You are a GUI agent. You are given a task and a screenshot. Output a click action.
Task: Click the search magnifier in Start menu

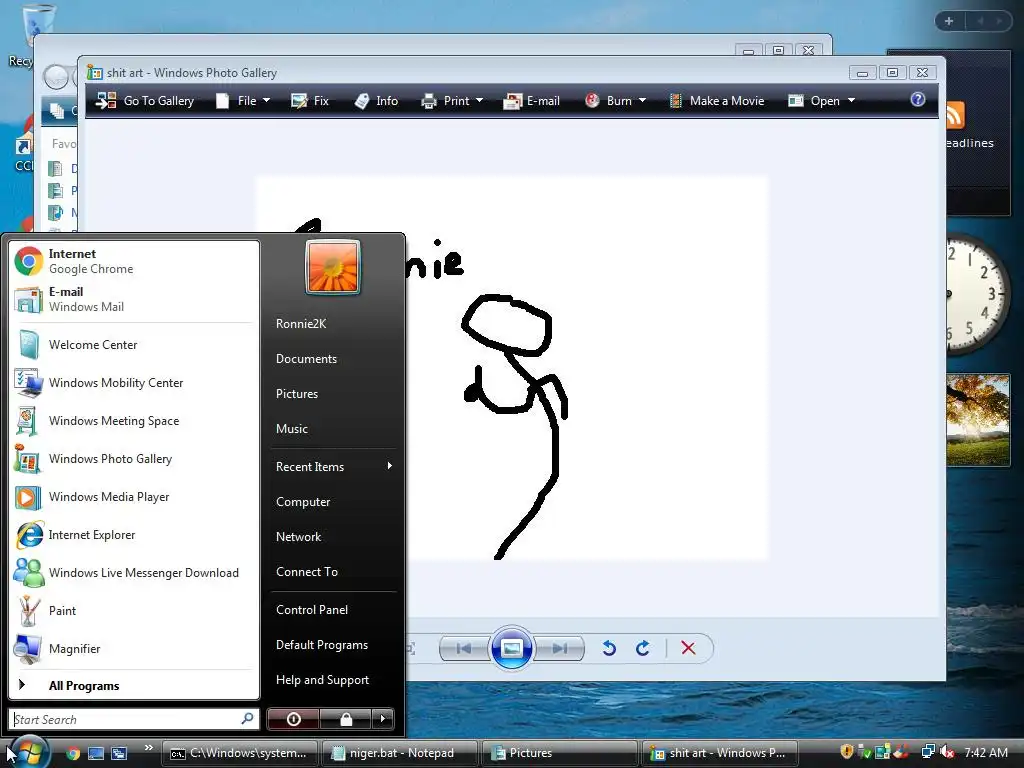click(247, 718)
